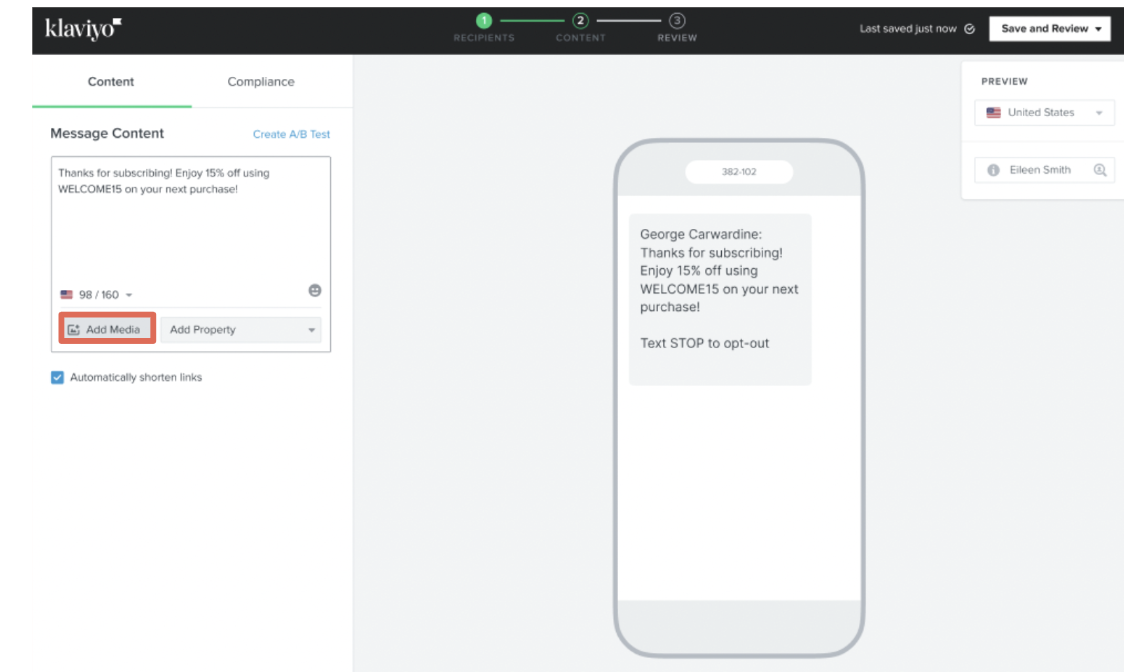Expand the United States preview country dropdown

click(x=1044, y=112)
